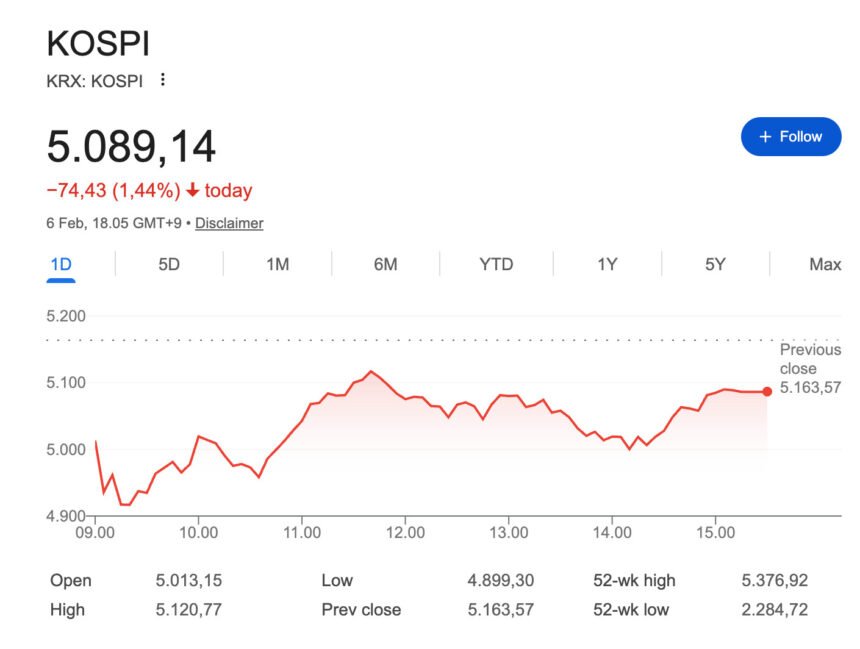This screenshot has height=649, width=860.
Task: Click the chart line near 12.00
Action: tap(404, 396)
